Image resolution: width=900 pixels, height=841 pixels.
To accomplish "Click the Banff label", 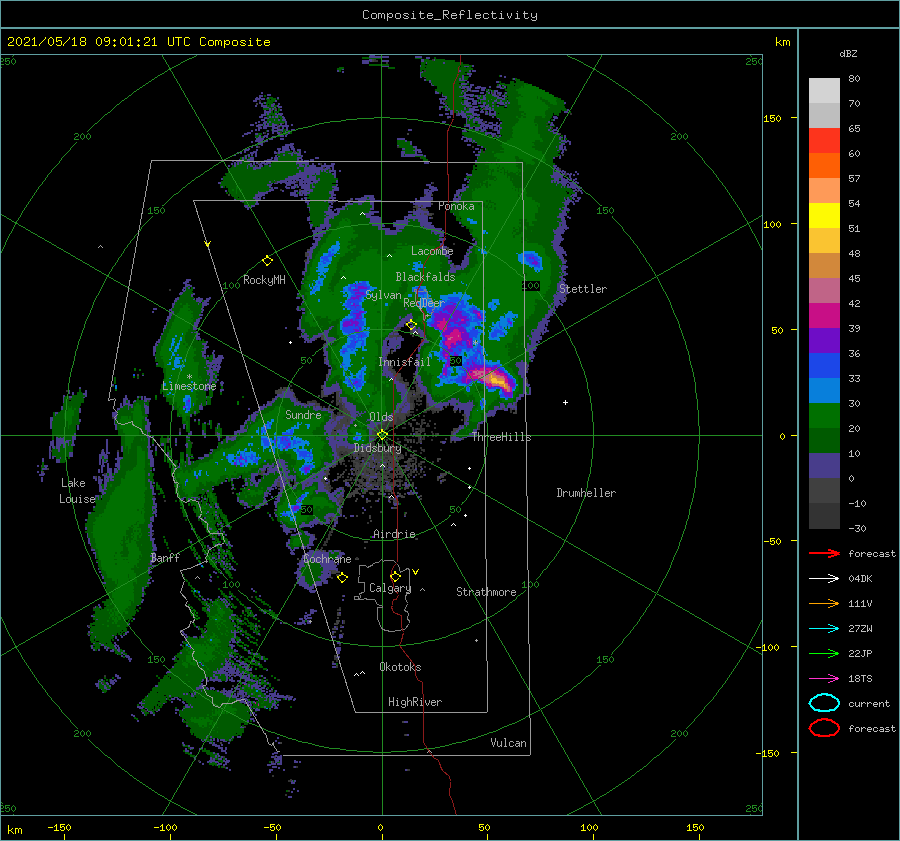I will 165,557.
